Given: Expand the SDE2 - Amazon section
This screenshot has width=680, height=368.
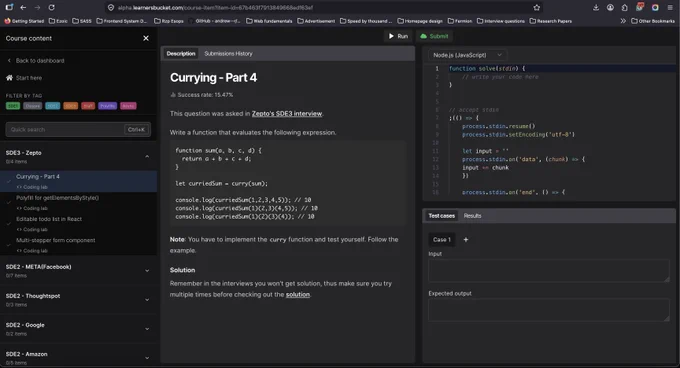Looking at the screenshot, I should 147,358.
